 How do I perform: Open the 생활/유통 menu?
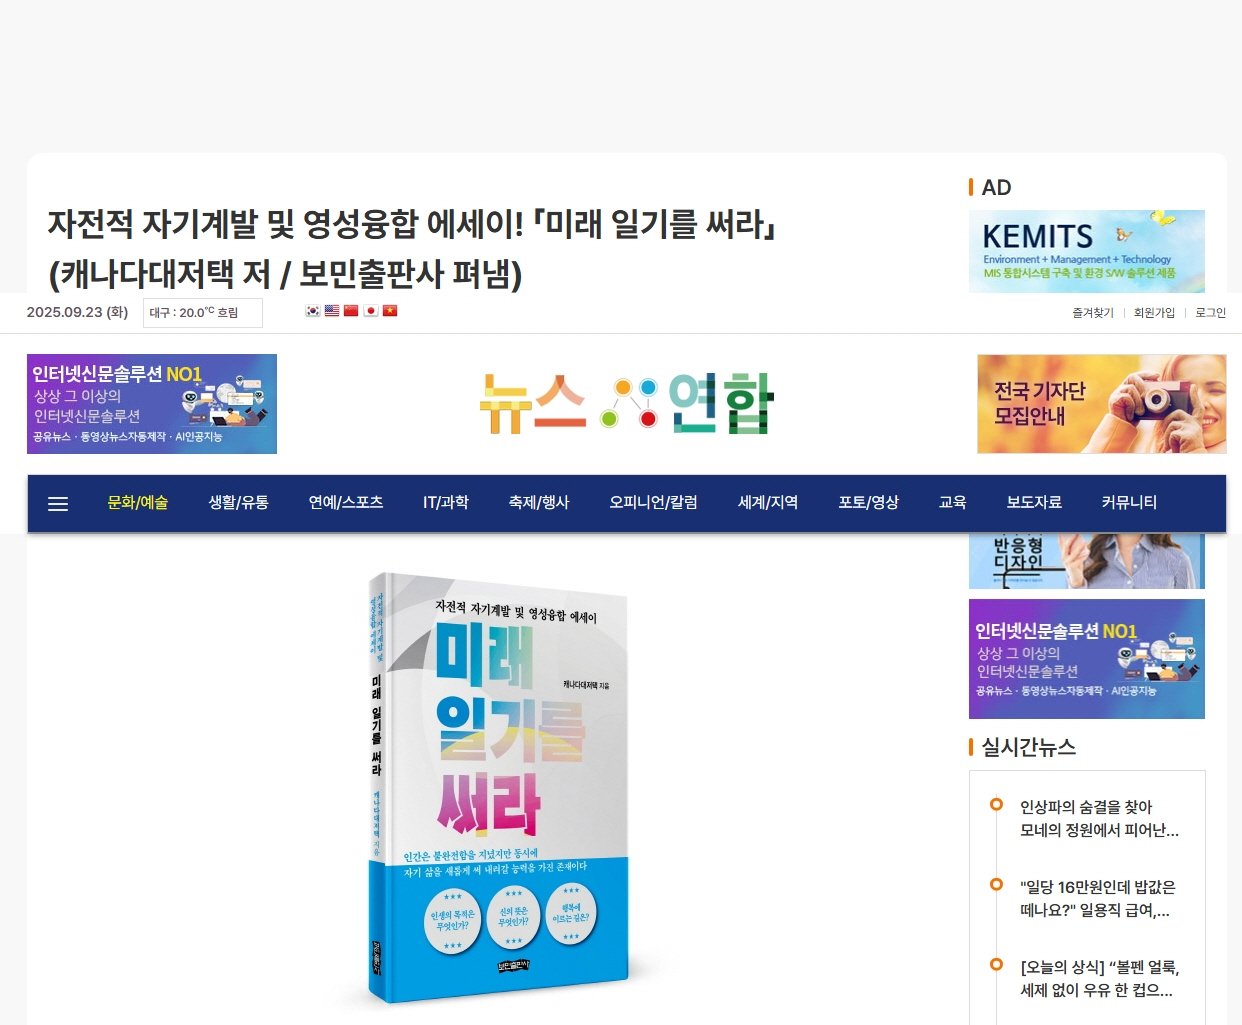point(238,503)
